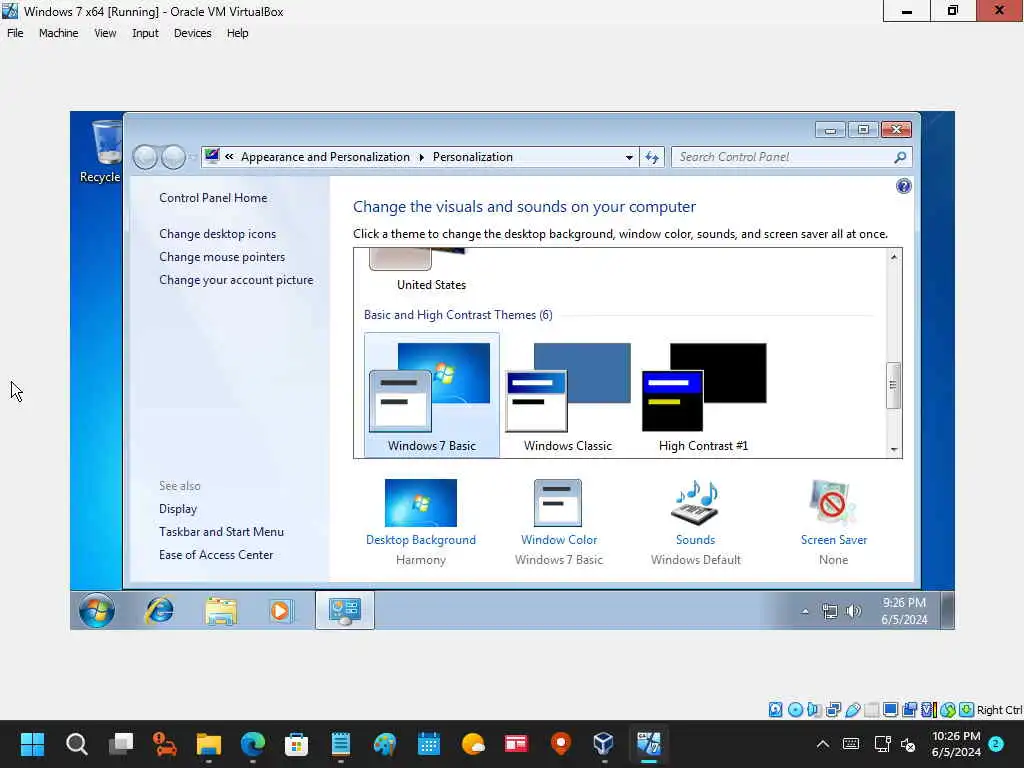Open the Windows 7 Start orb

pyautogui.click(x=97, y=611)
